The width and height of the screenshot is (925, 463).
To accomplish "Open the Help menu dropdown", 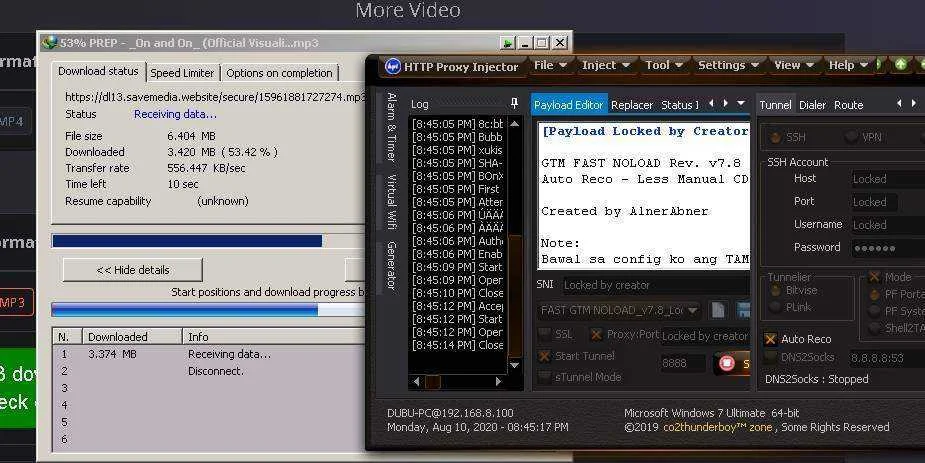I will [848, 65].
